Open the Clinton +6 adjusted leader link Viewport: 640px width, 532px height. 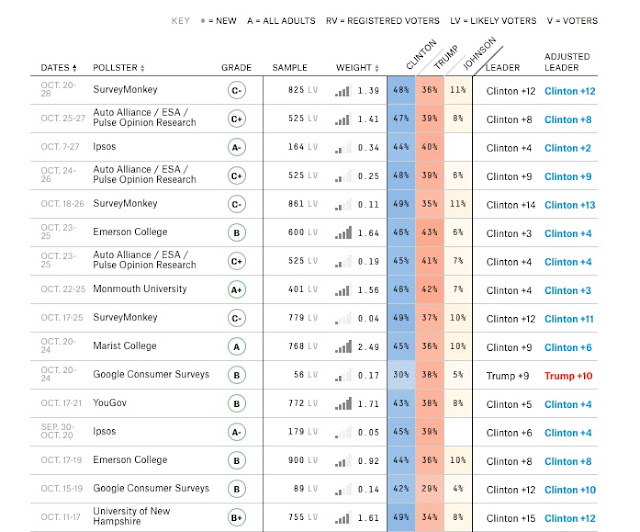(568, 347)
